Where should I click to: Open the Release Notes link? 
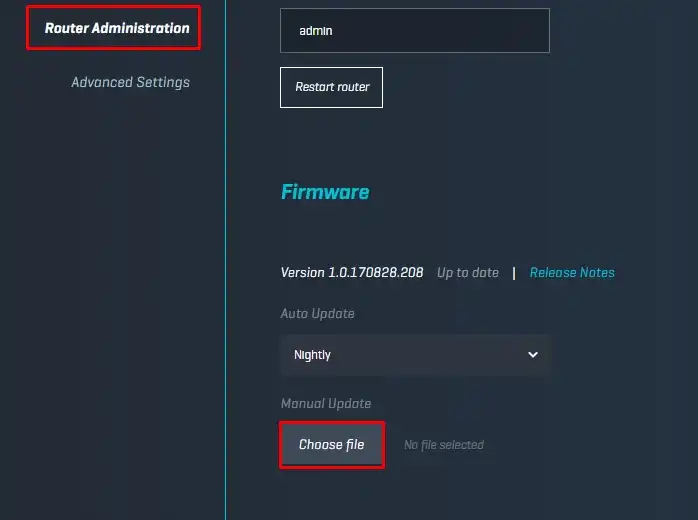(572, 272)
